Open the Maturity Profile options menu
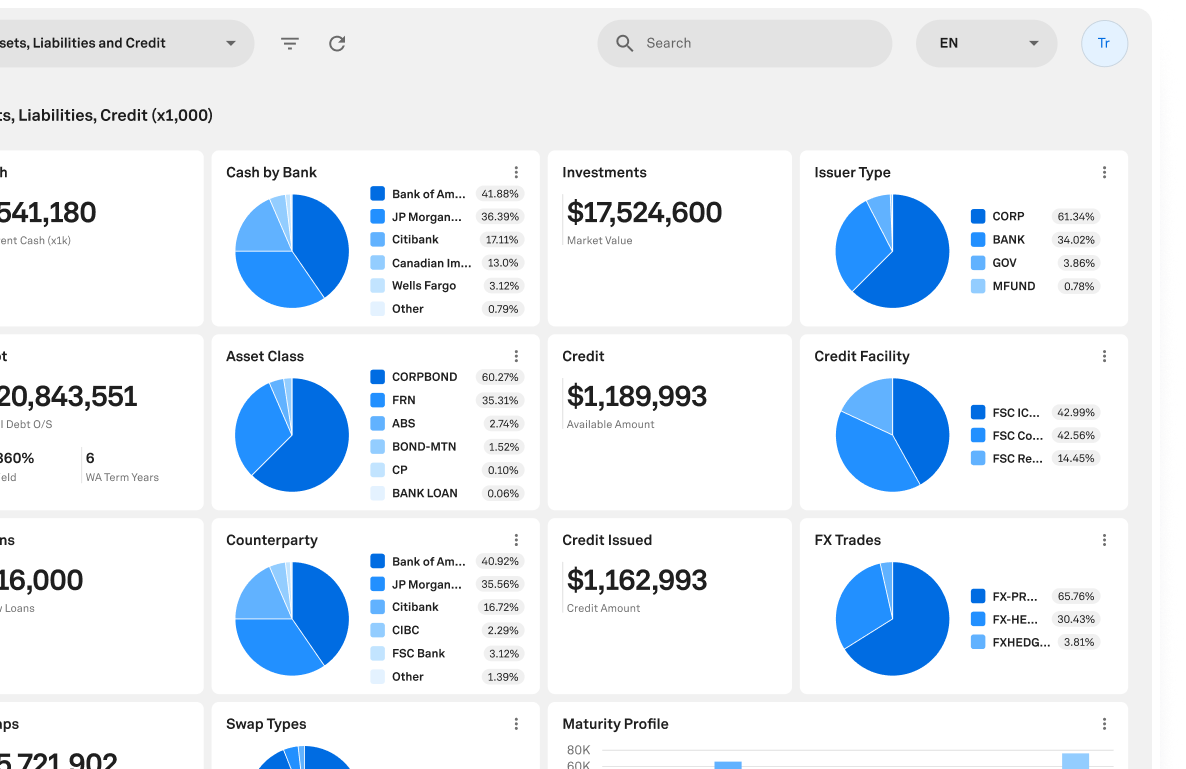Image resolution: width=1186 pixels, height=769 pixels. (x=1104, y=724)
